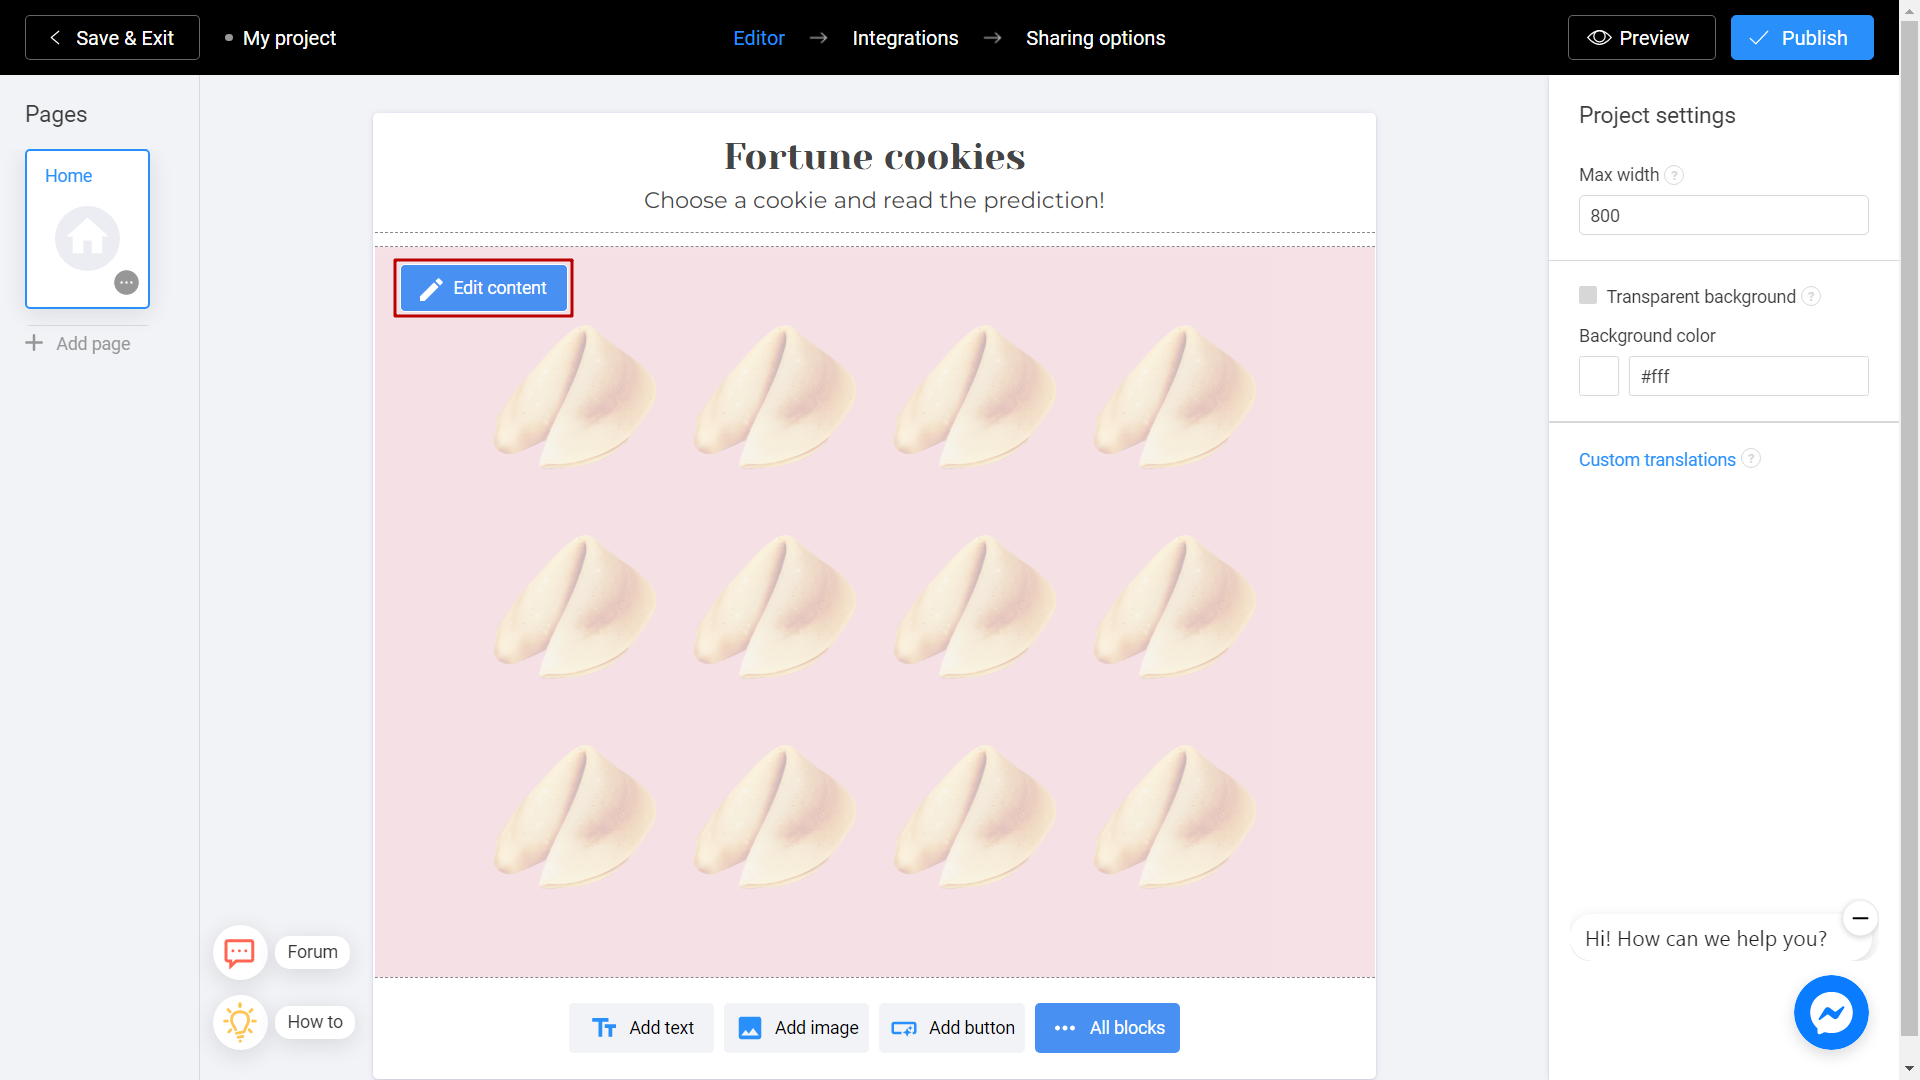Screen dimensions: 1920x1080
Task: Click the Max width help question mark
Action: (1675, 175)
